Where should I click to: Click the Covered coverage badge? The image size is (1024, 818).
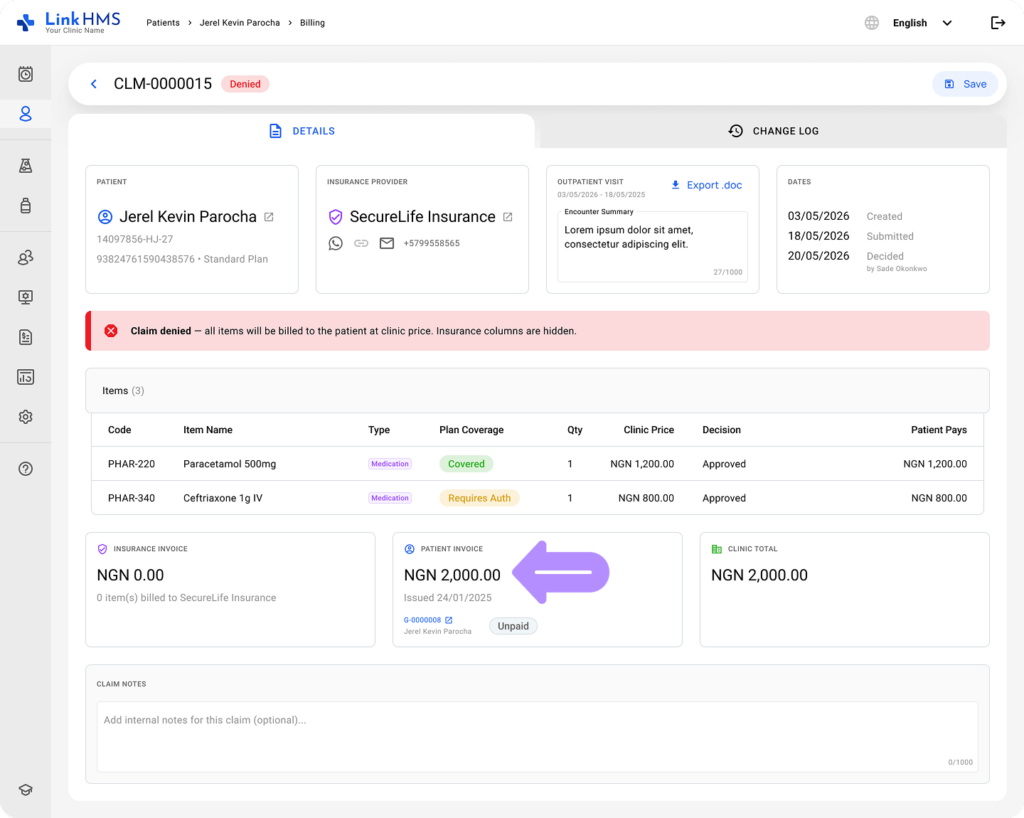(466, 464)
